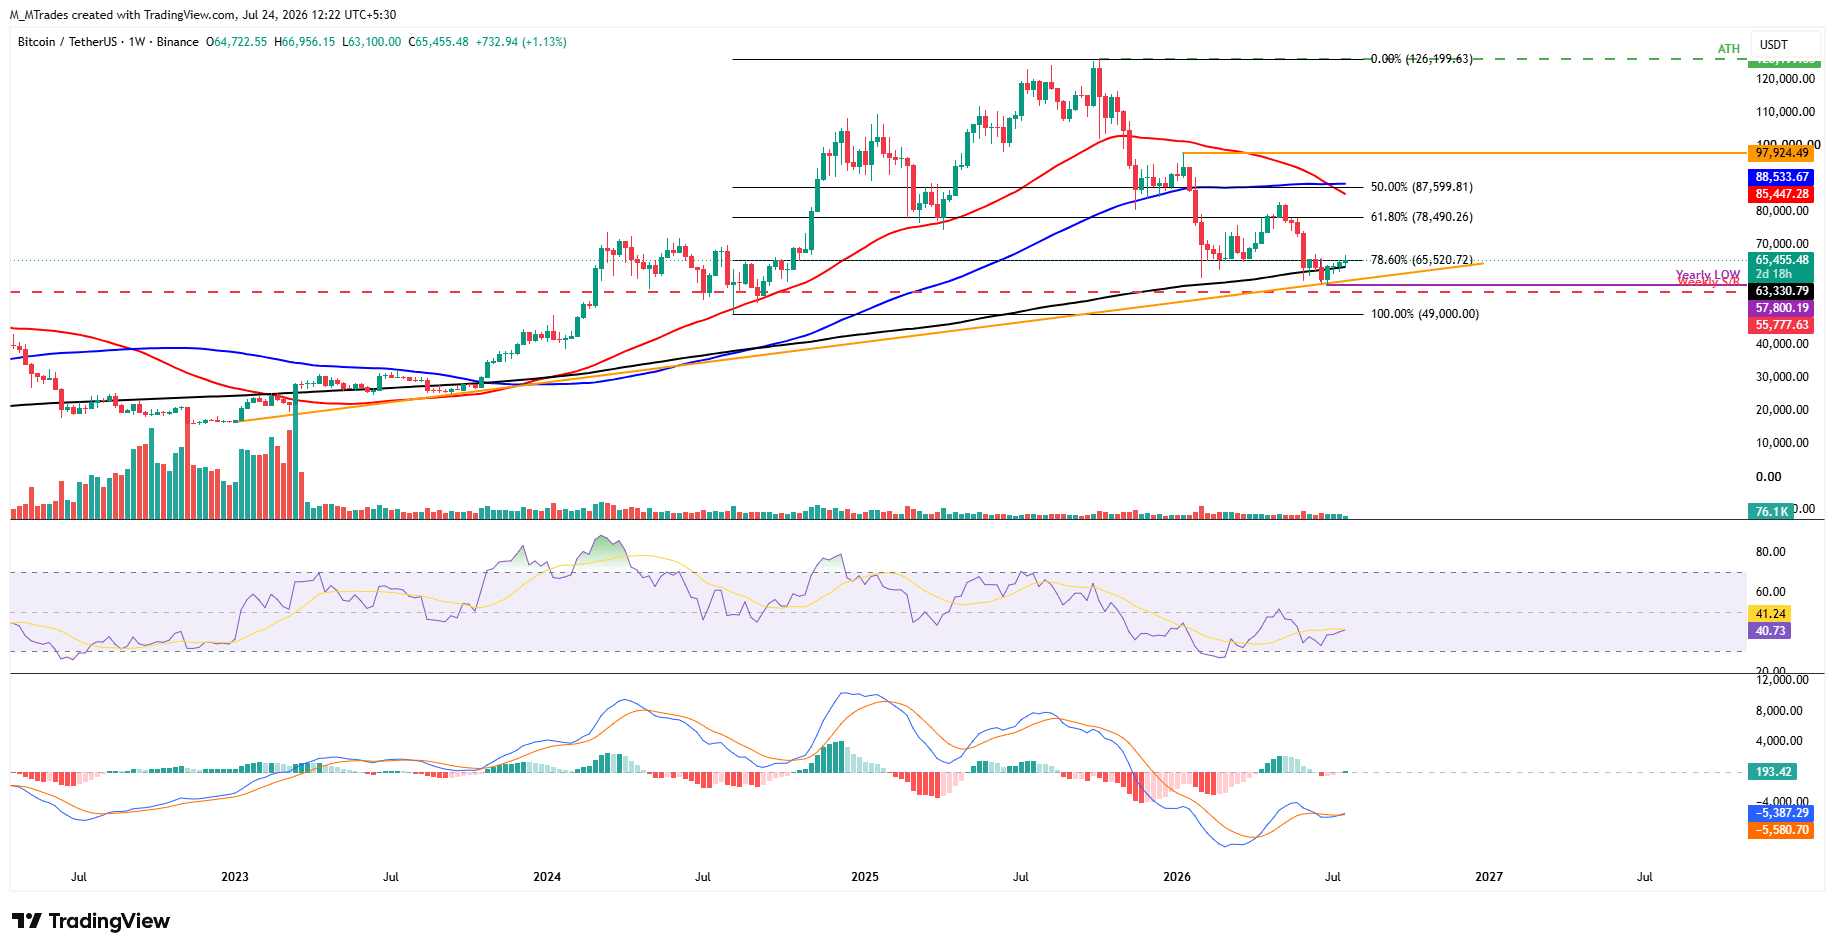Click 4,000.00 on the MACD scale
The width and height of the screenshot is (1835, 951).
point(1779,741)
